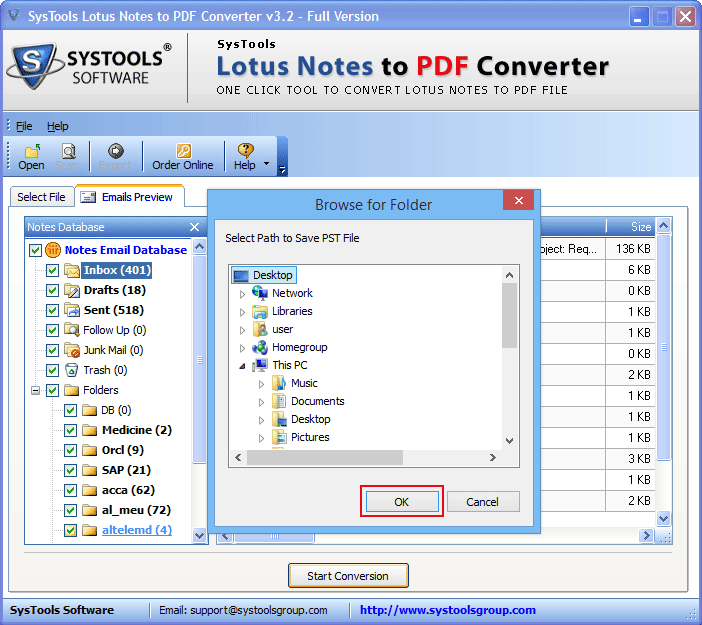Select the Junk Mail folder icon
The image size is (702, 625).
pyautogui.click(x=72, y=350)
